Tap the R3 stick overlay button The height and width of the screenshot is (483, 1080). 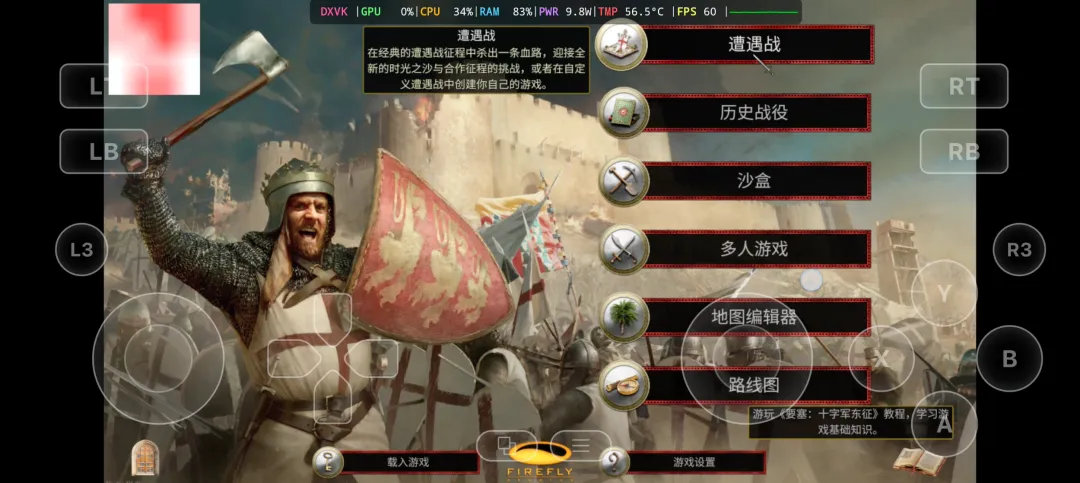pos(1019,249)
